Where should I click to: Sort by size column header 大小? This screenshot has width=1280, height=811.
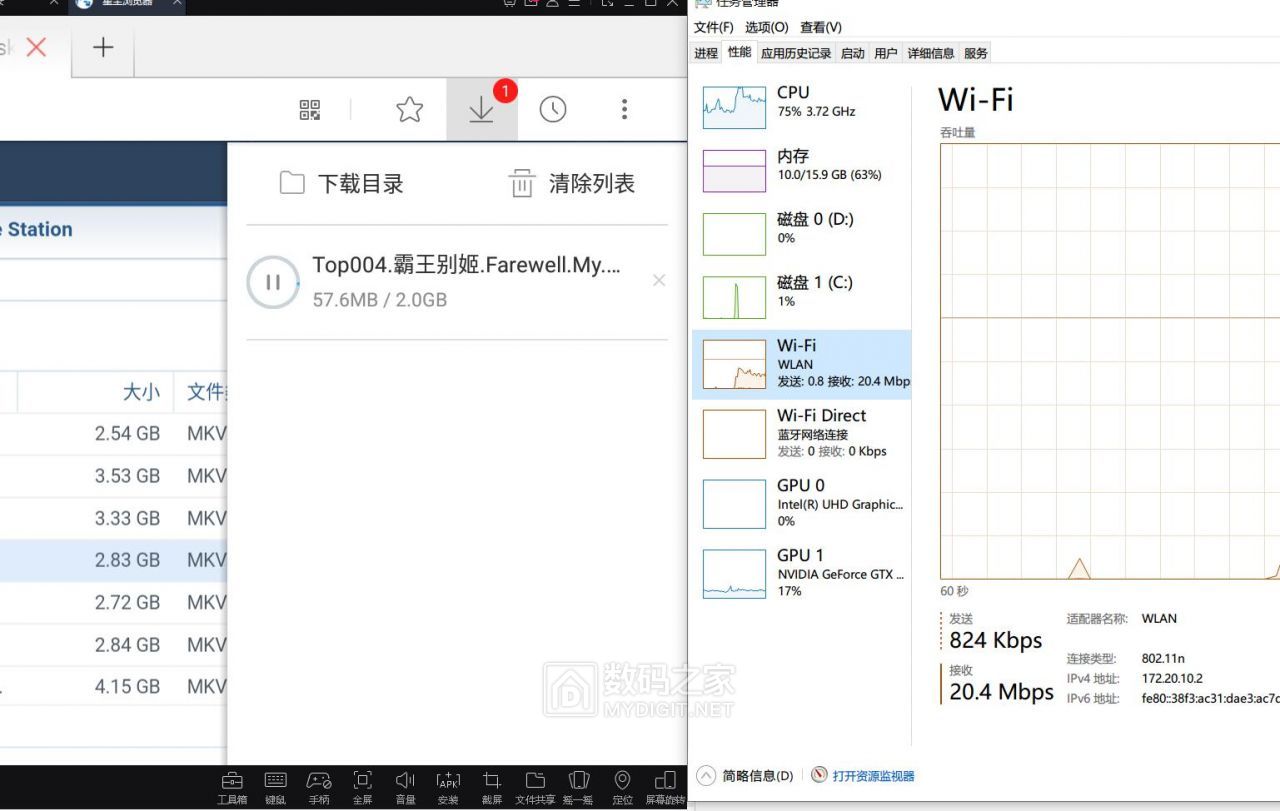point(141,392)
